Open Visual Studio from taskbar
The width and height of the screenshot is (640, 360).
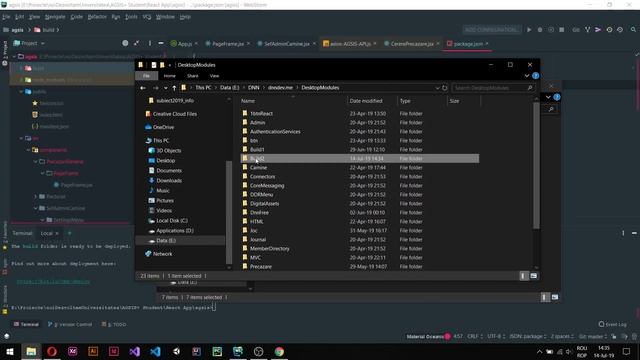tap(135, 351)
